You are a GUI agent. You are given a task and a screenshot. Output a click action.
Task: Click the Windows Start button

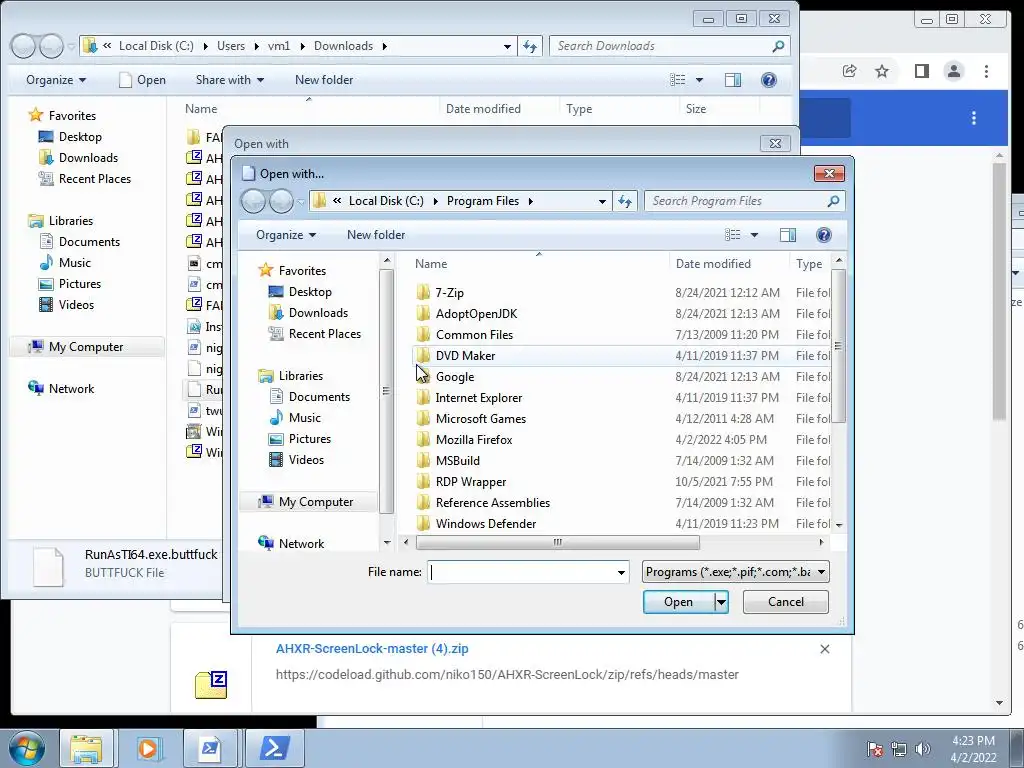click(27, 748)
